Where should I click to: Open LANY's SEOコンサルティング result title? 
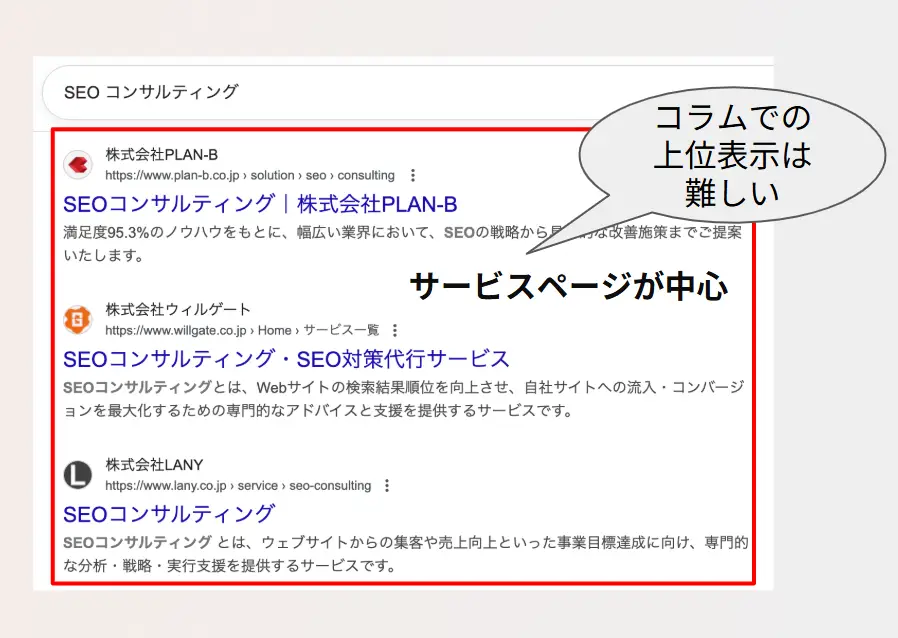(x=168, y=514)
